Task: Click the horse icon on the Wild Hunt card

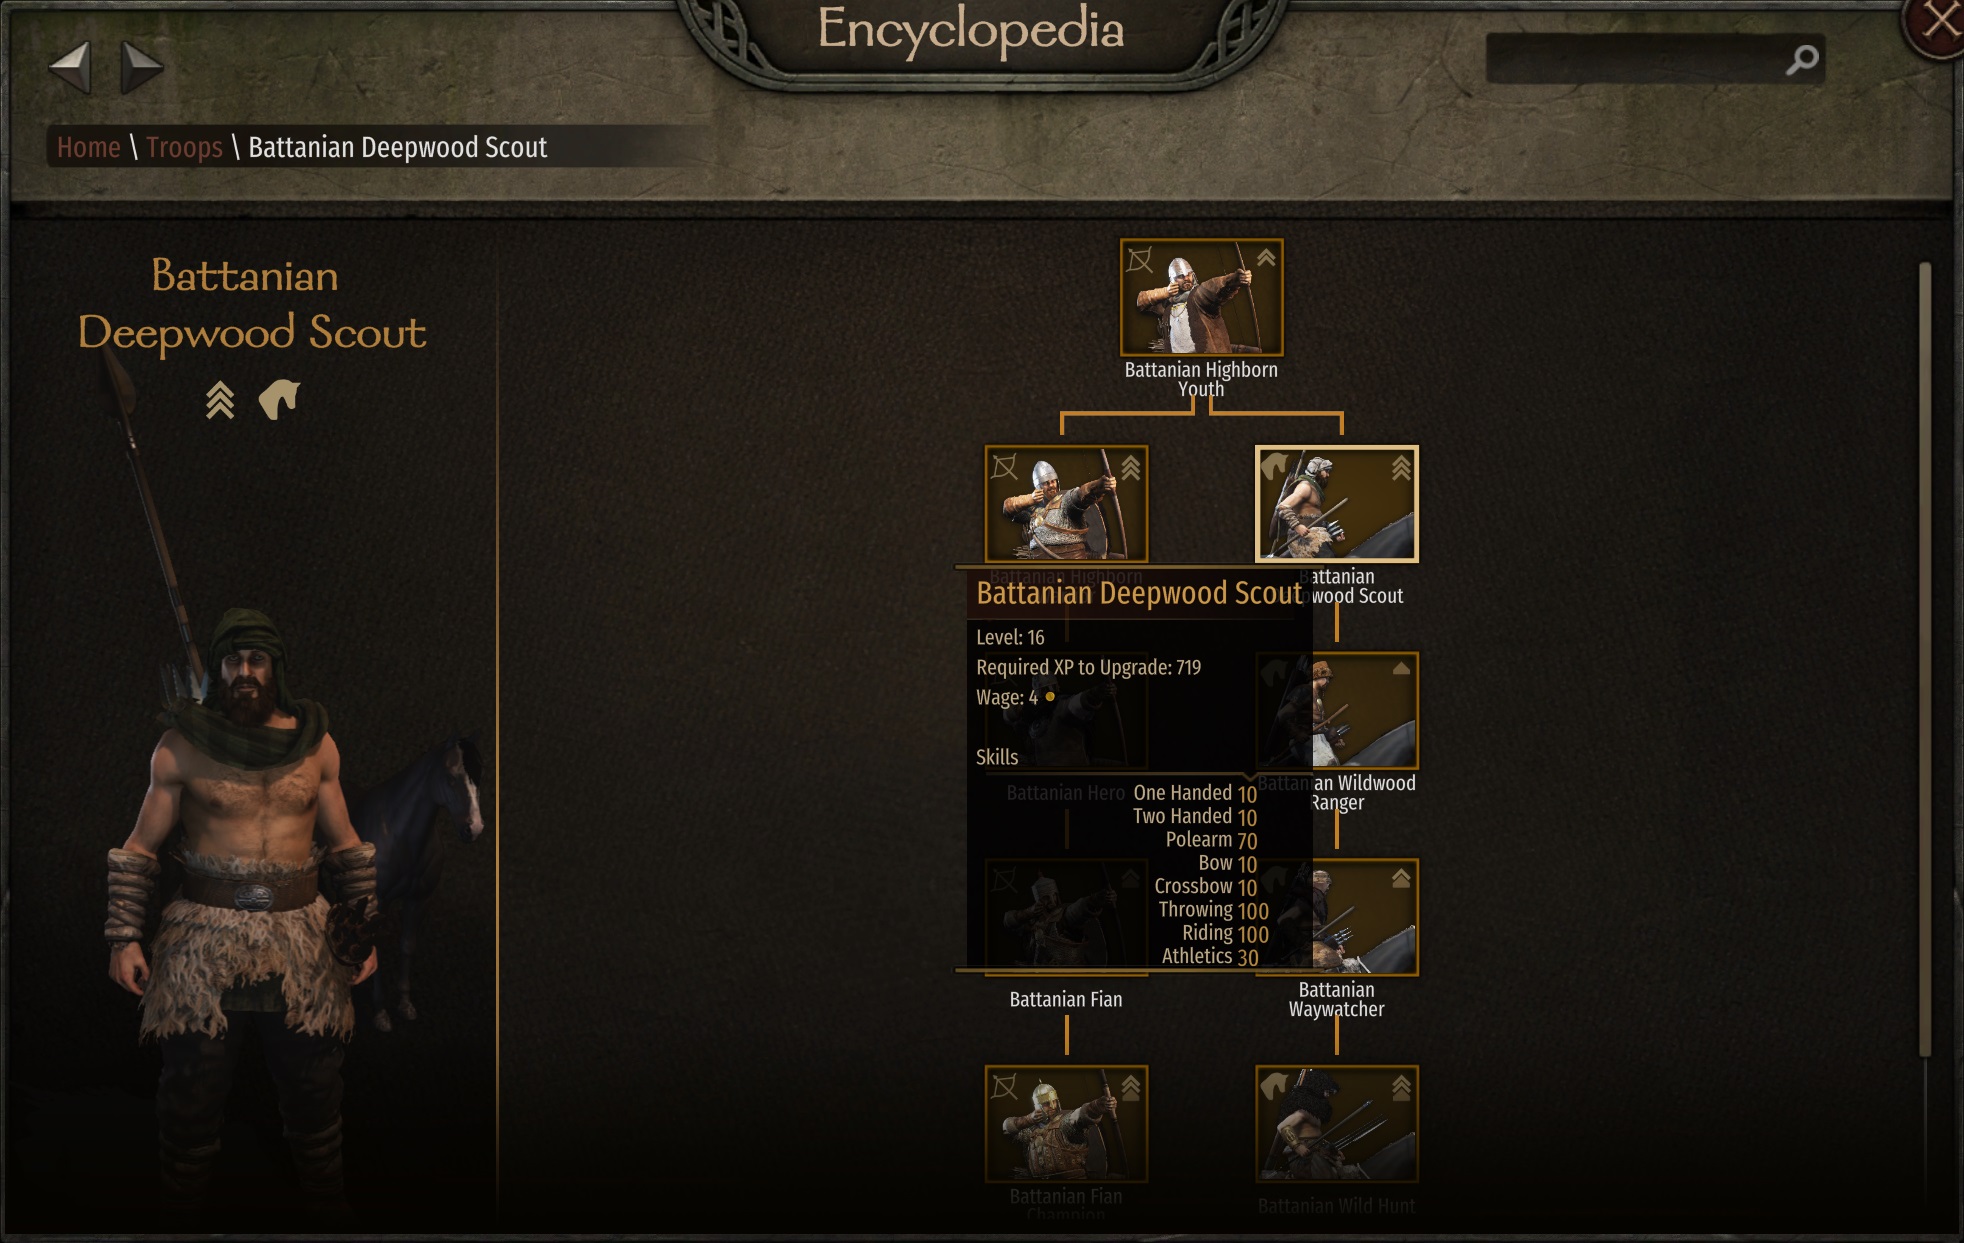Action: (1274, 1085)
